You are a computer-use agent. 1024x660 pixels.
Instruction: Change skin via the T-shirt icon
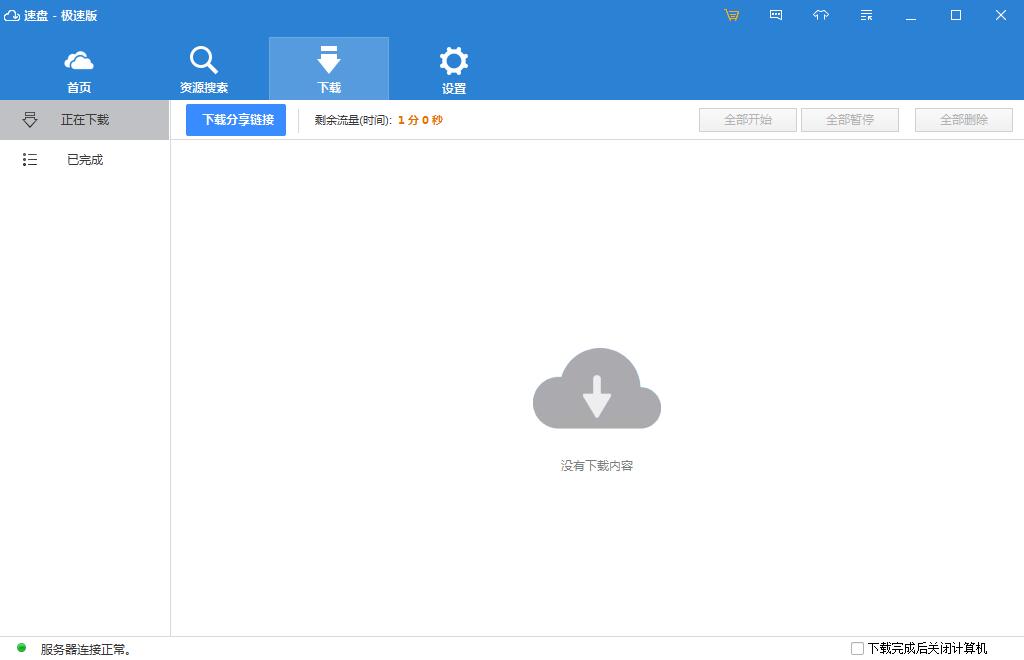point(820,15)
